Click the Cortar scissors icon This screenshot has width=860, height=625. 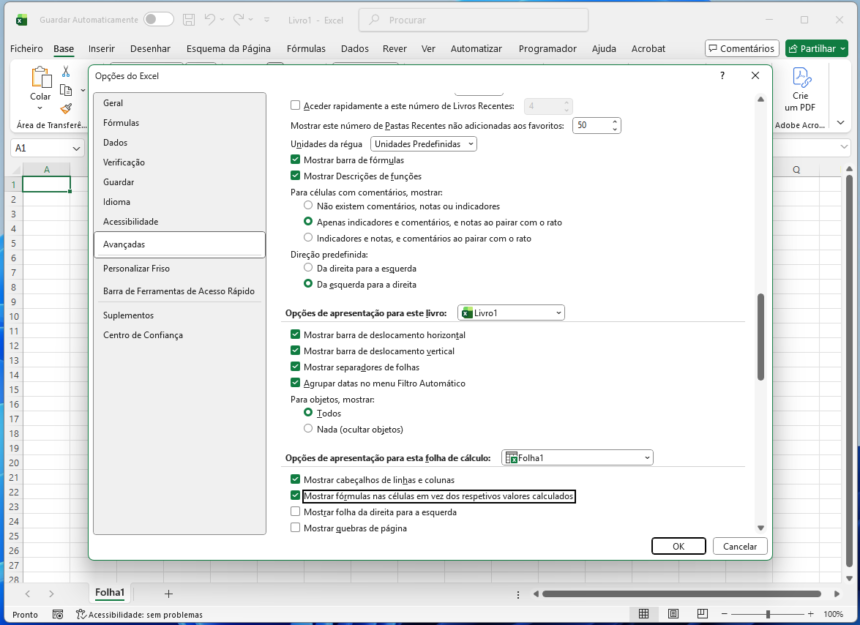[x=66, y=71]
